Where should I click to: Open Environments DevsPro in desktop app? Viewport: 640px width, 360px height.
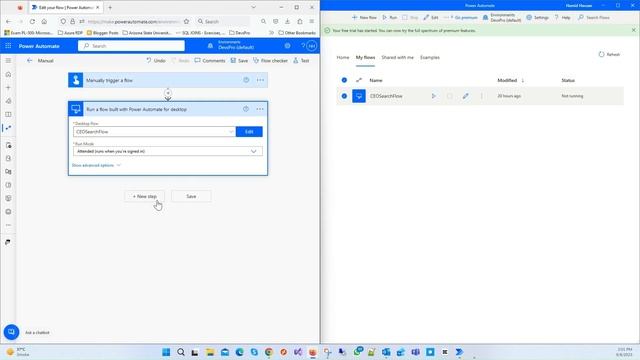click(x=502, y=18)
